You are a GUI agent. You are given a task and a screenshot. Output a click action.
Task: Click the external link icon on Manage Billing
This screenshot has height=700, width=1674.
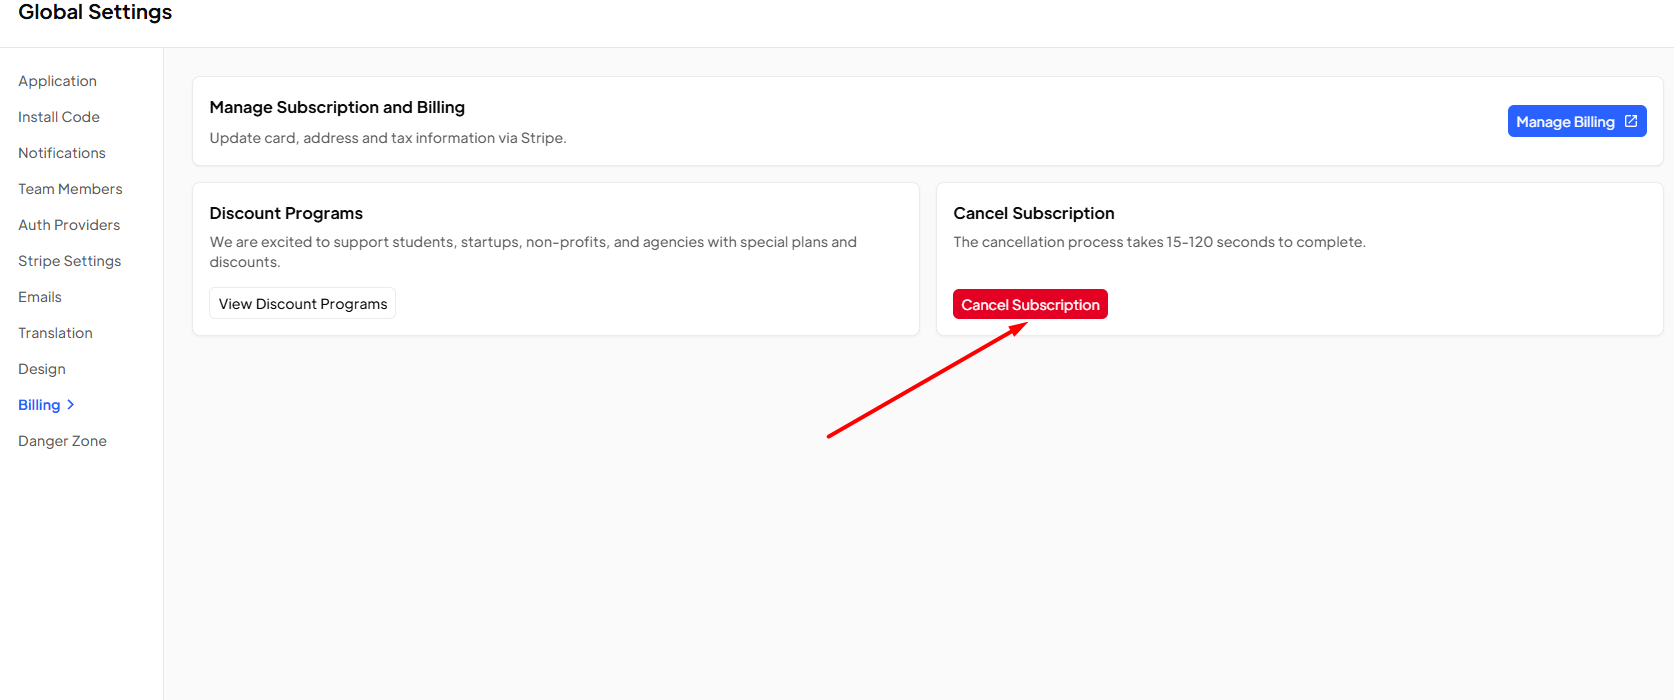coord(1631,121)
